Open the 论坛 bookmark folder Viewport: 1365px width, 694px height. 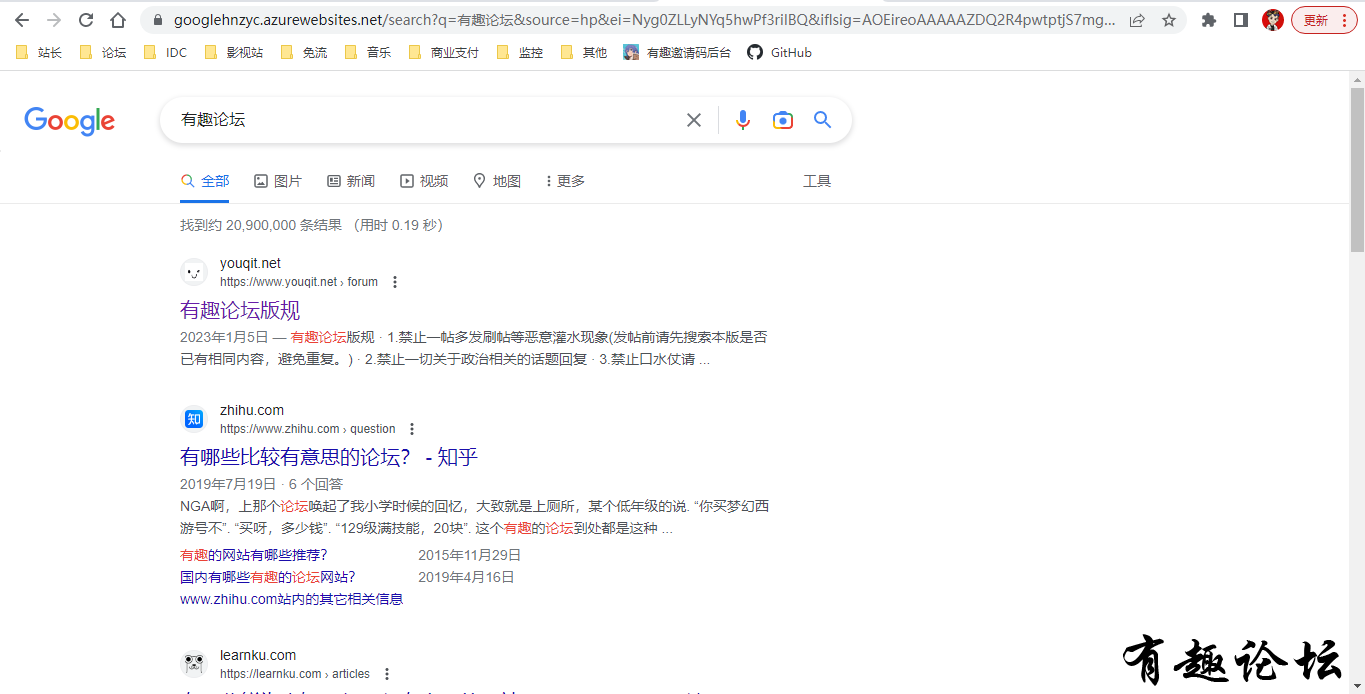(104, 52)
